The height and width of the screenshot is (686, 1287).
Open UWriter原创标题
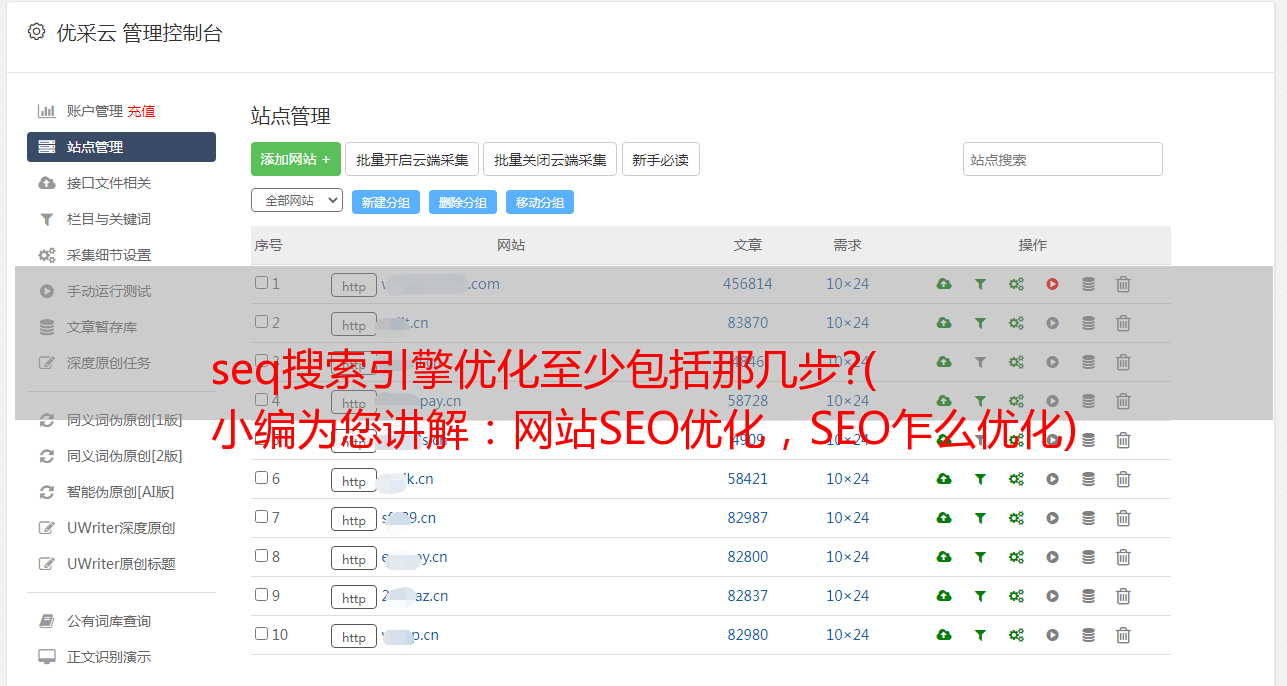121,564
